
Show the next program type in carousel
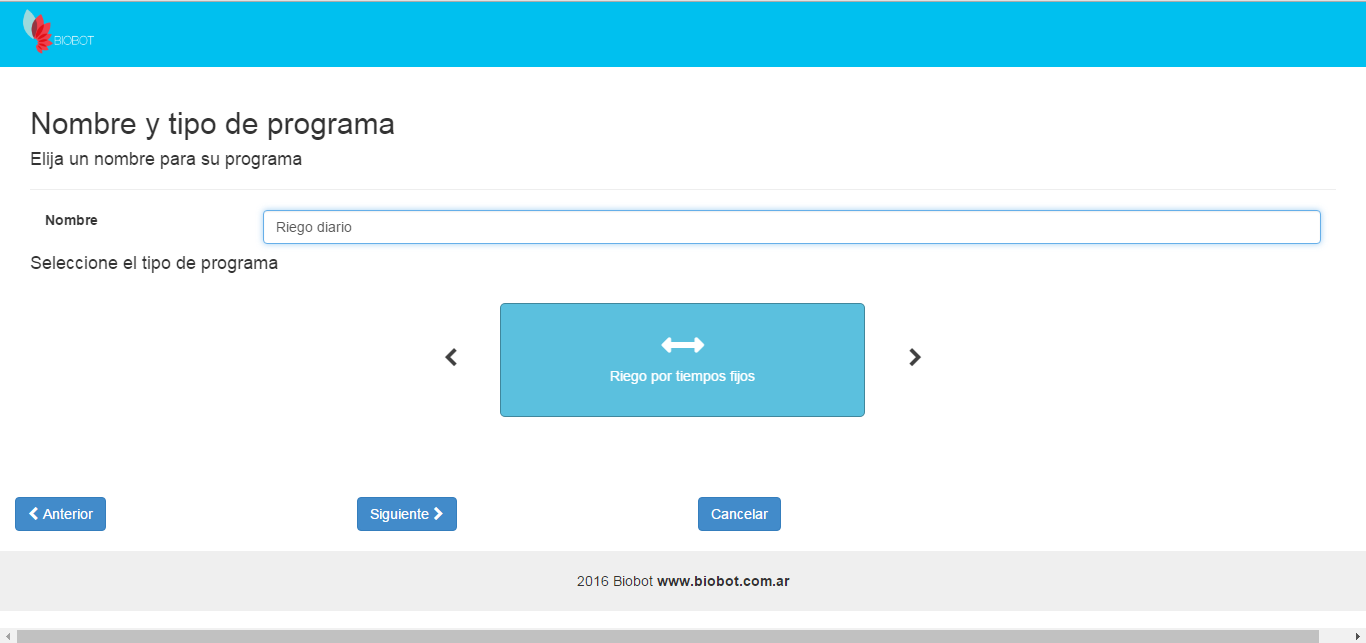tap(914, 357)
